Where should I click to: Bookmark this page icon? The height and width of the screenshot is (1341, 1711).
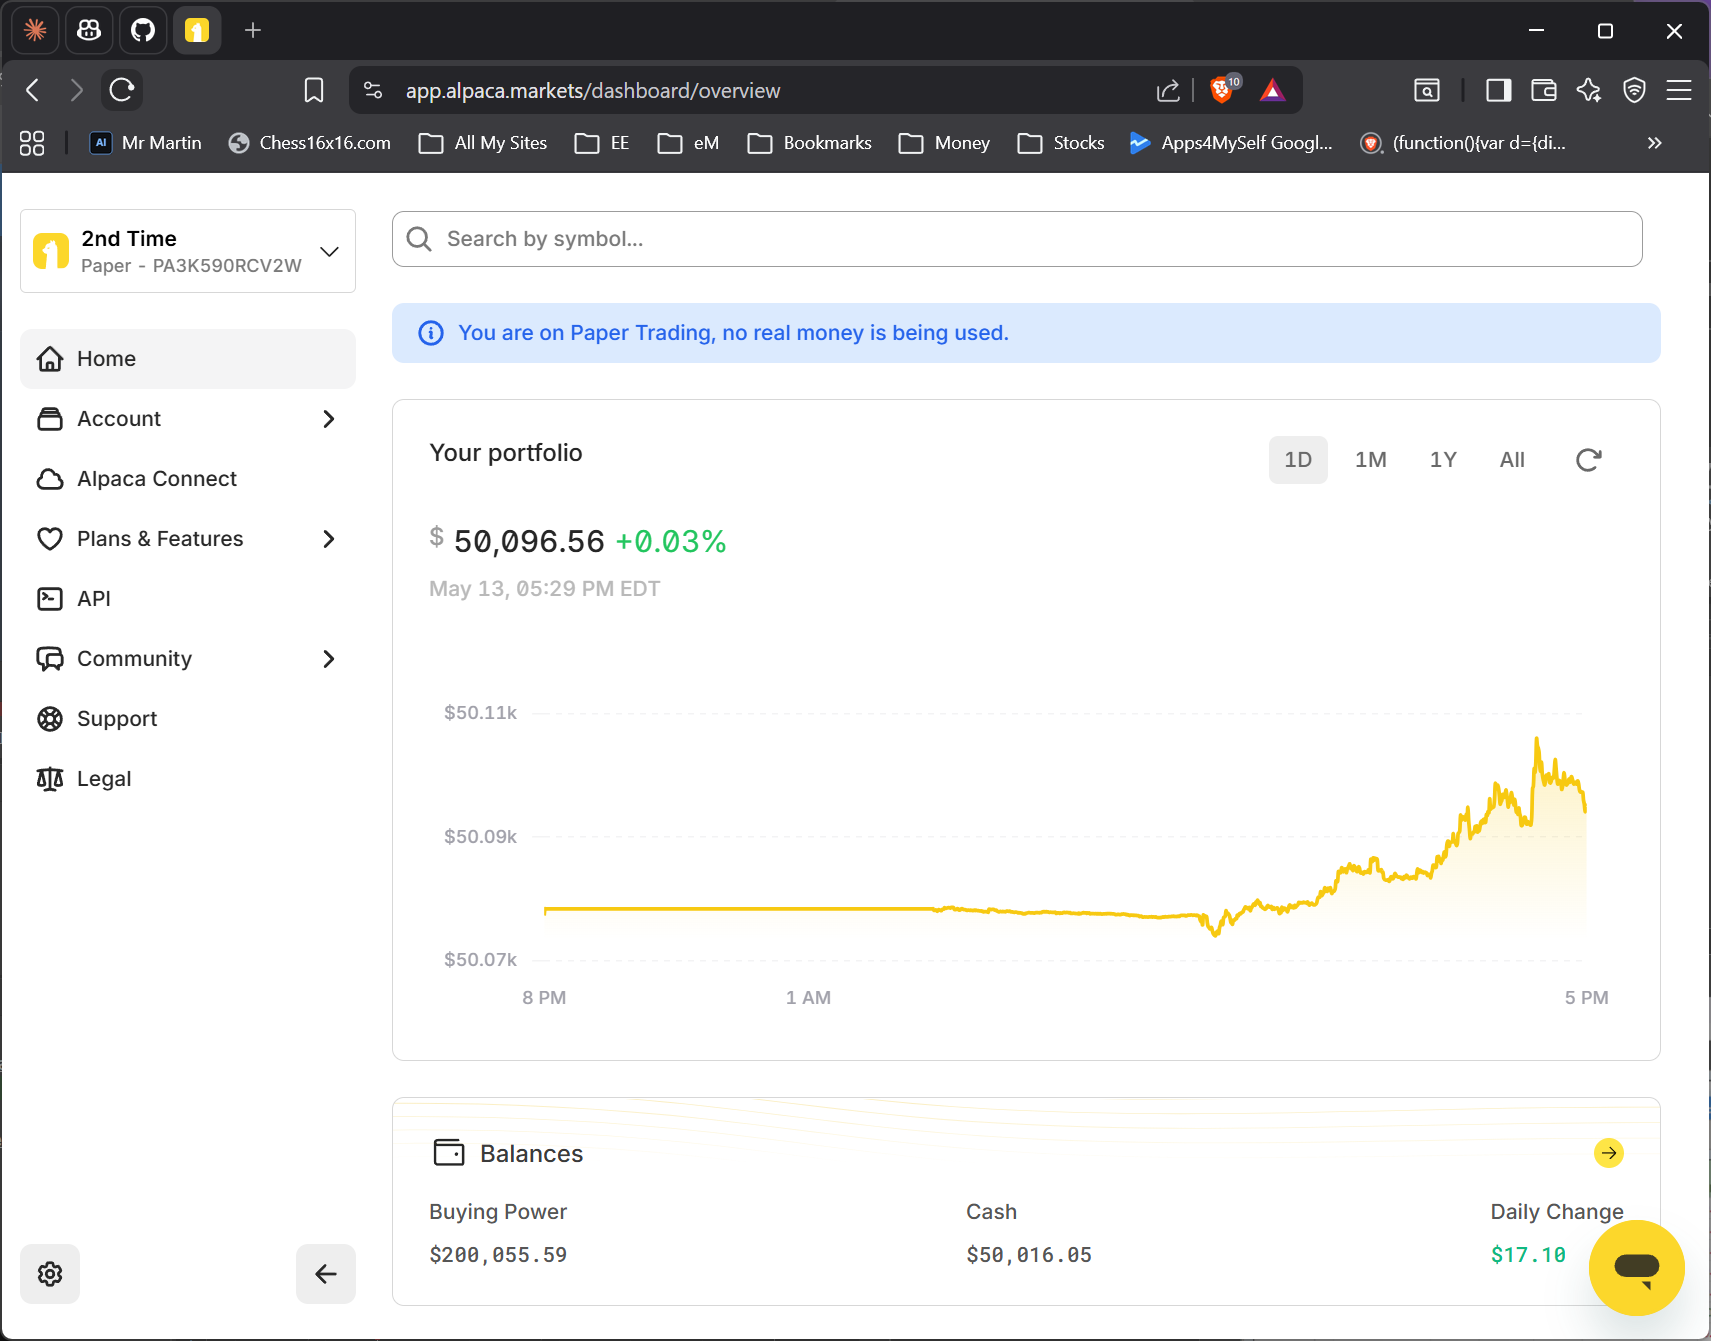(314, 91)
